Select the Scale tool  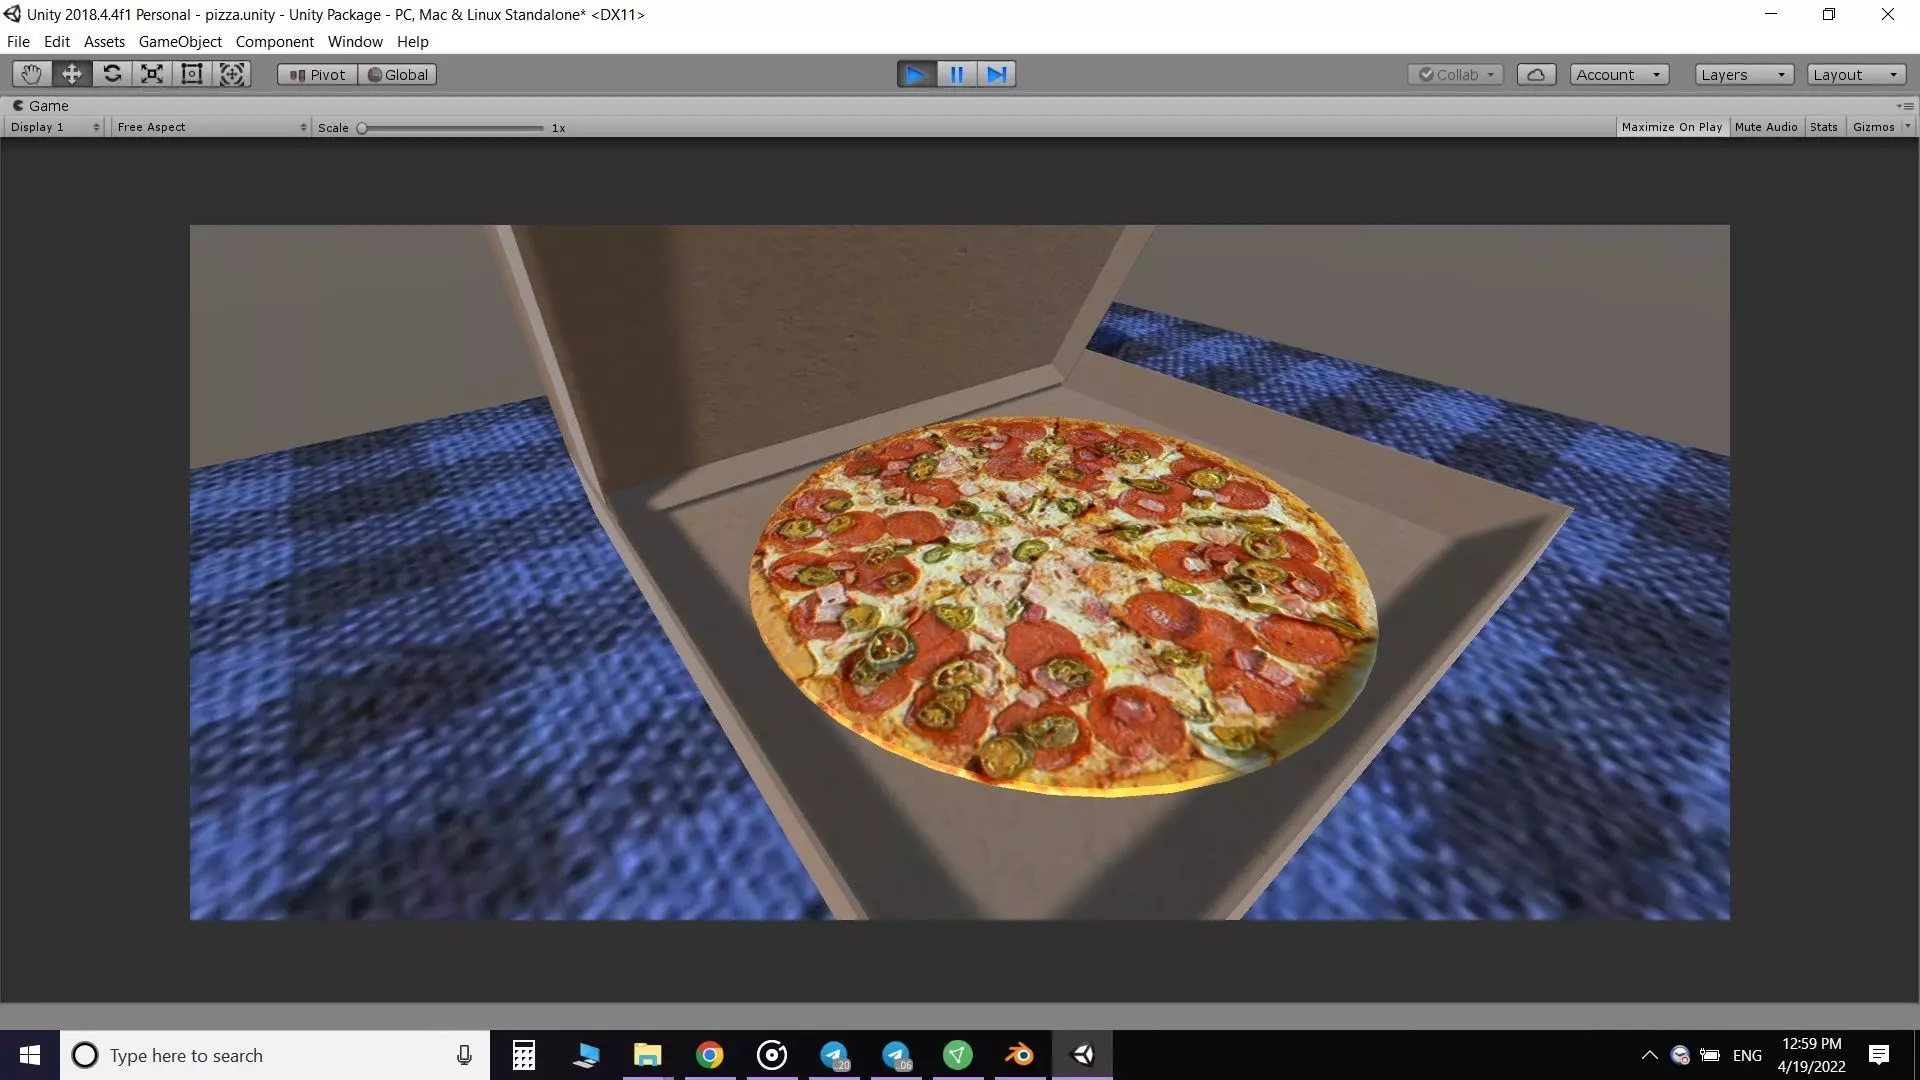pyautogui.click(x=152, y=74)
